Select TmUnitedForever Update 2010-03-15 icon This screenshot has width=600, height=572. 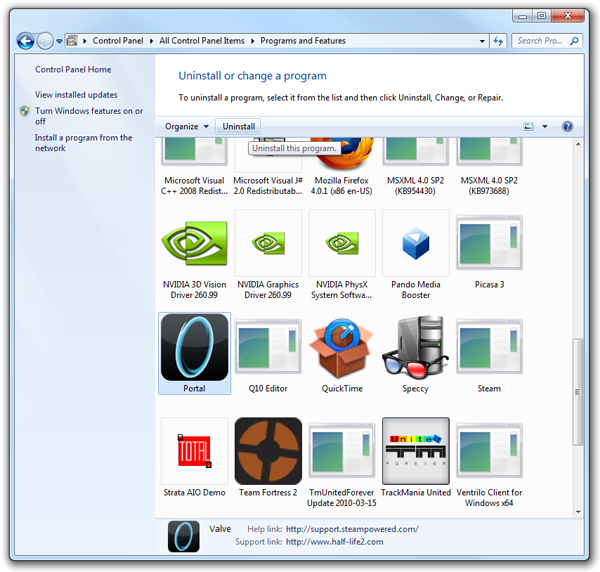tap(342, 451)
